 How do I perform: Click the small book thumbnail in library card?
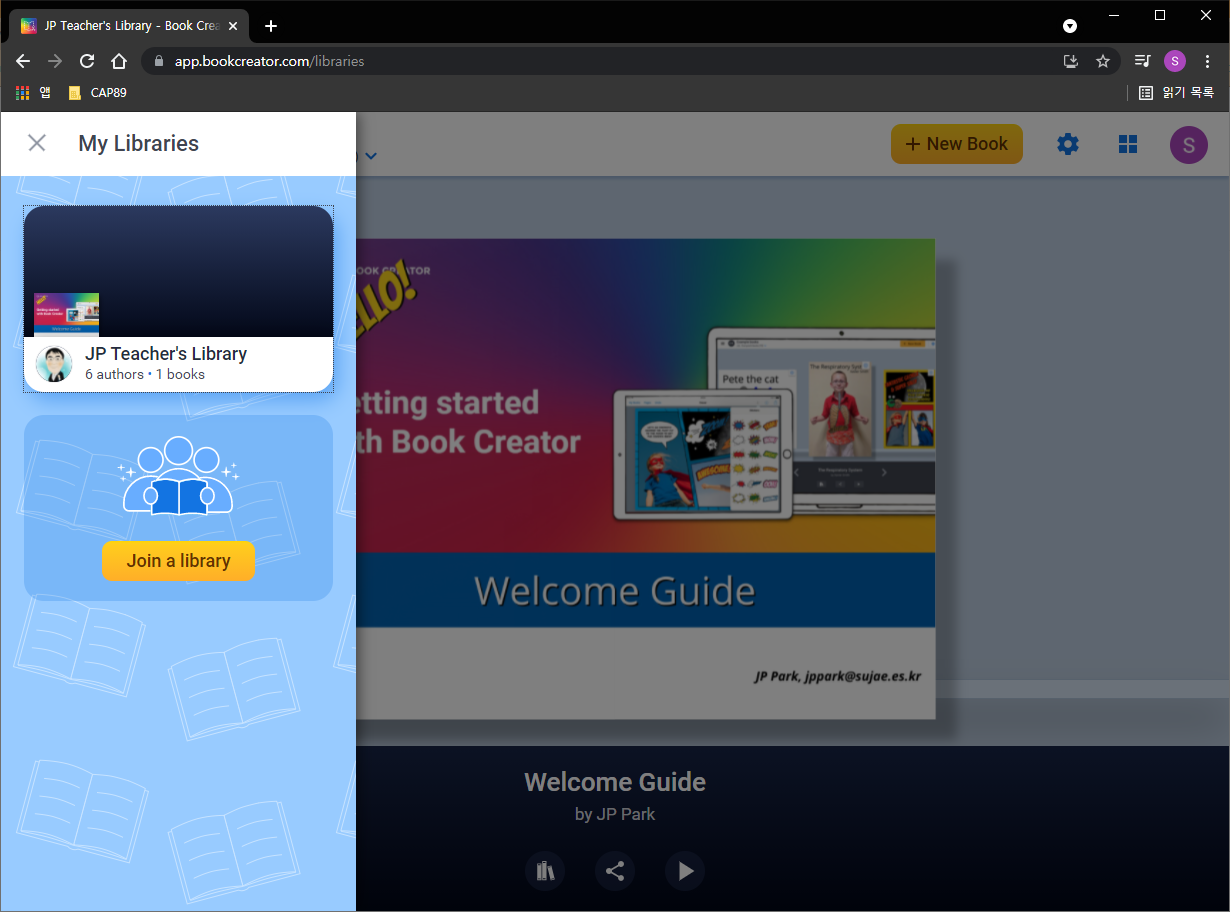(66, 315)
